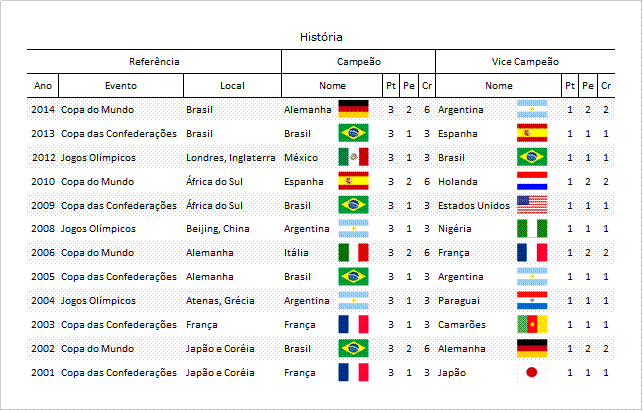Click the Spain flag in 2013 runner-up column
Screen dimensions: 643x411
pos(532,133)
